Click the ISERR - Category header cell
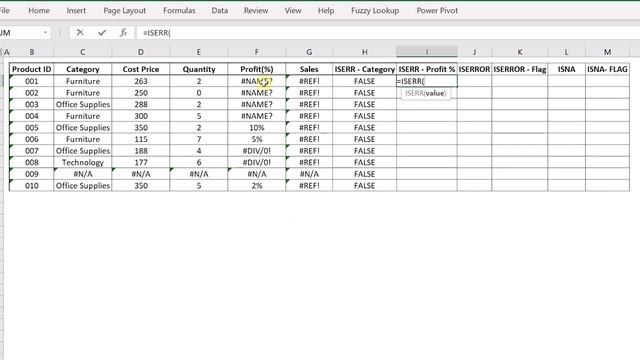The image size is (640, 360). (364, 69)
